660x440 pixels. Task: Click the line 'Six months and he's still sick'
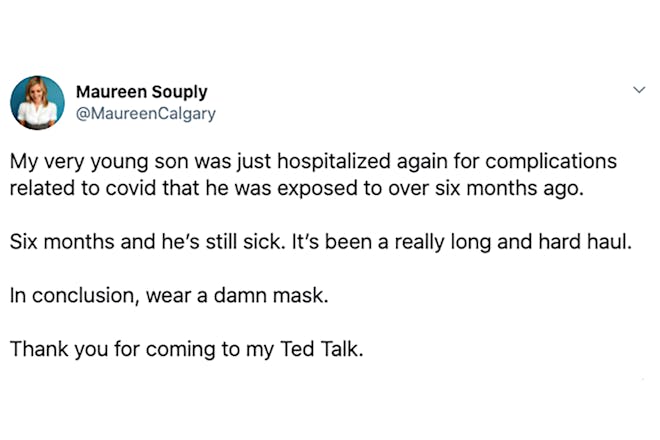point(321,242)
